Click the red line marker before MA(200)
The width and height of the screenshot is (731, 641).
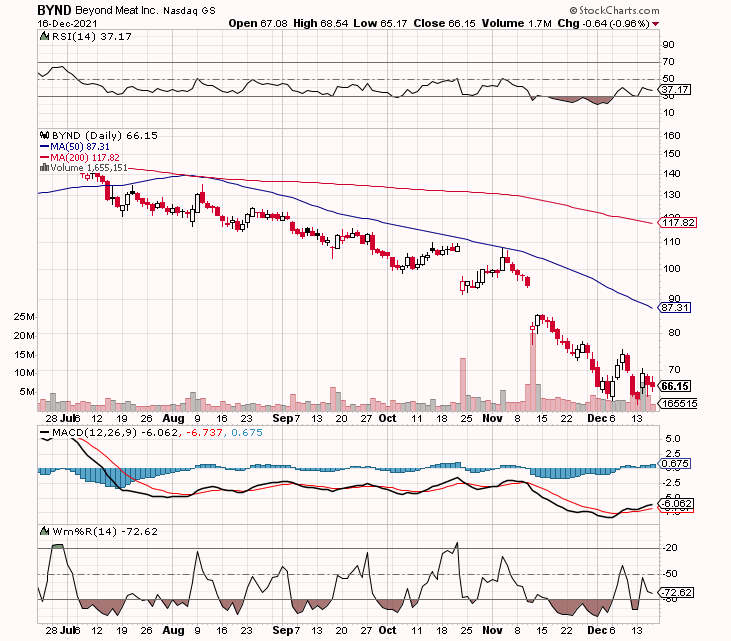pos(44,158)
